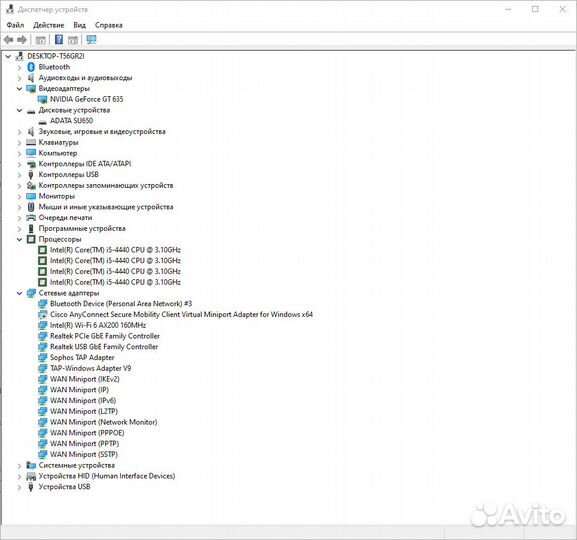Open the Справка menu
Screen dimensions: 577x540
point(109,25)
